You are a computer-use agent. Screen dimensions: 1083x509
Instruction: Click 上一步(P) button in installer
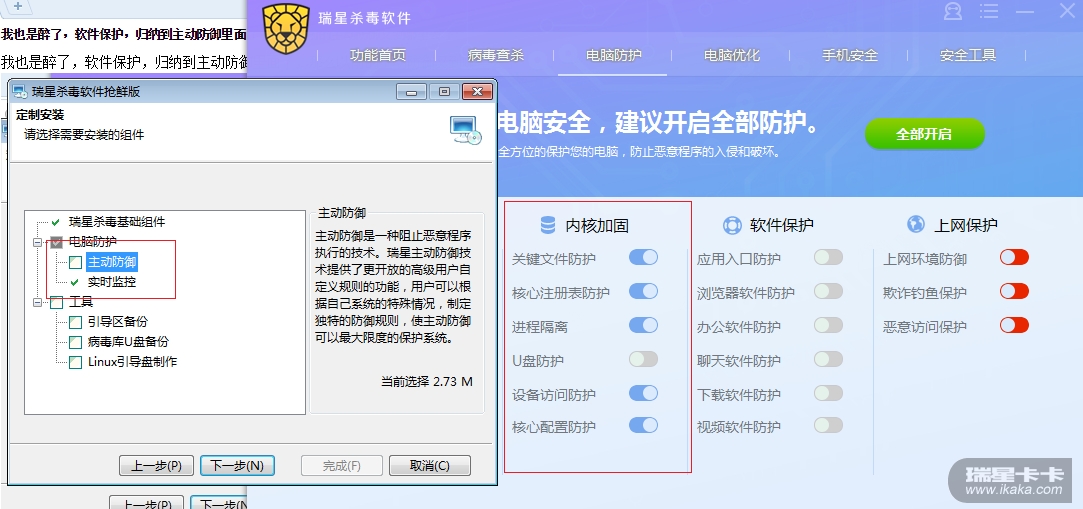coord(156,465)
